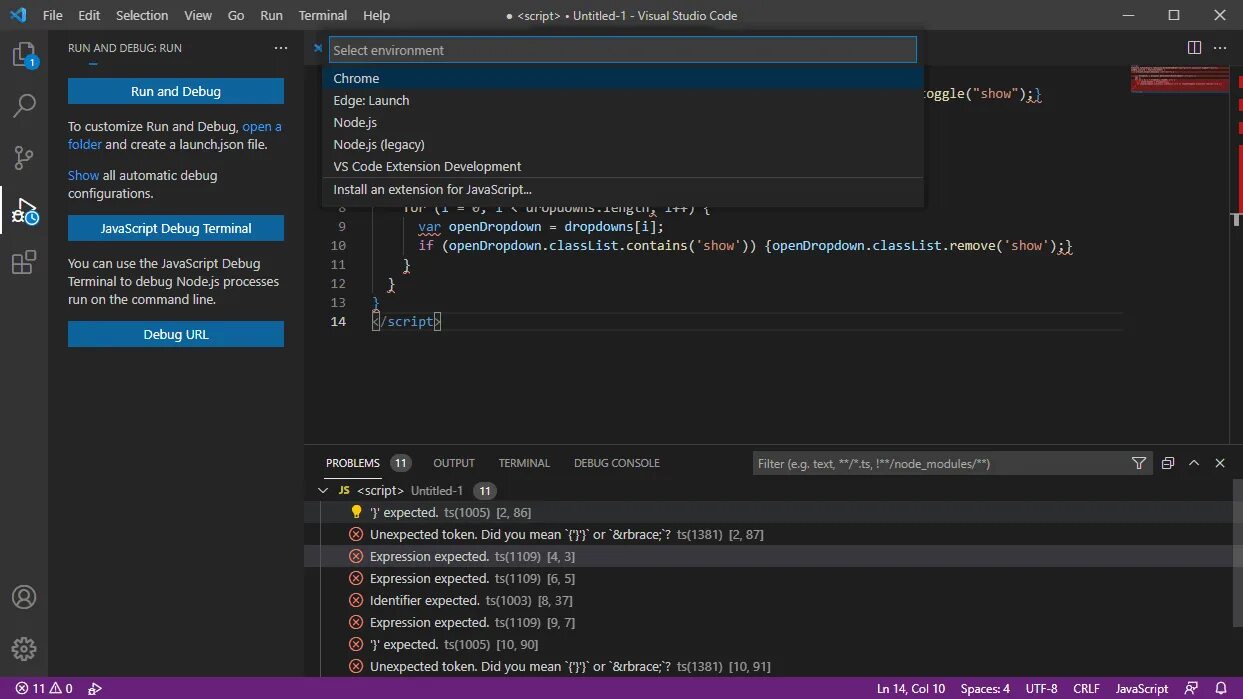
Task: Open the Debug Console tab
Action: tap(617, 463)
